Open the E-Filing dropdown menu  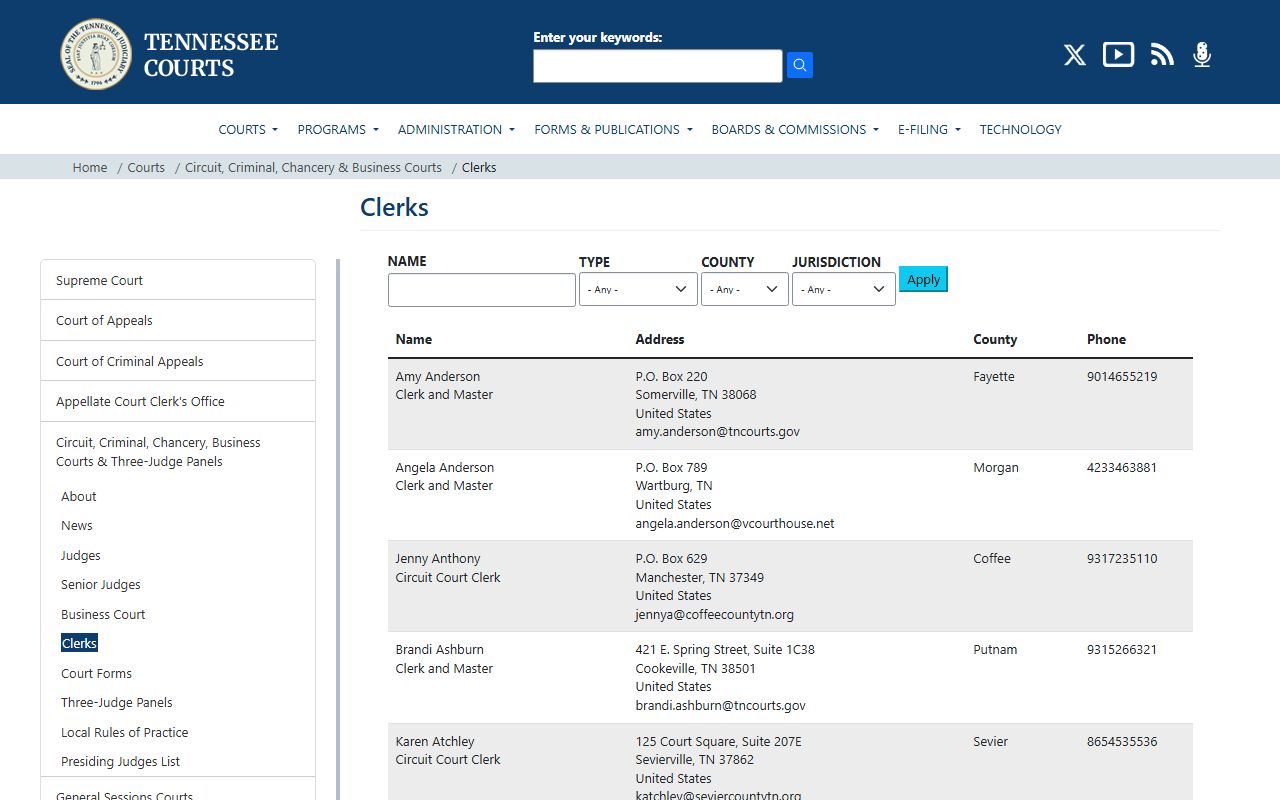[x=929, y=129]
